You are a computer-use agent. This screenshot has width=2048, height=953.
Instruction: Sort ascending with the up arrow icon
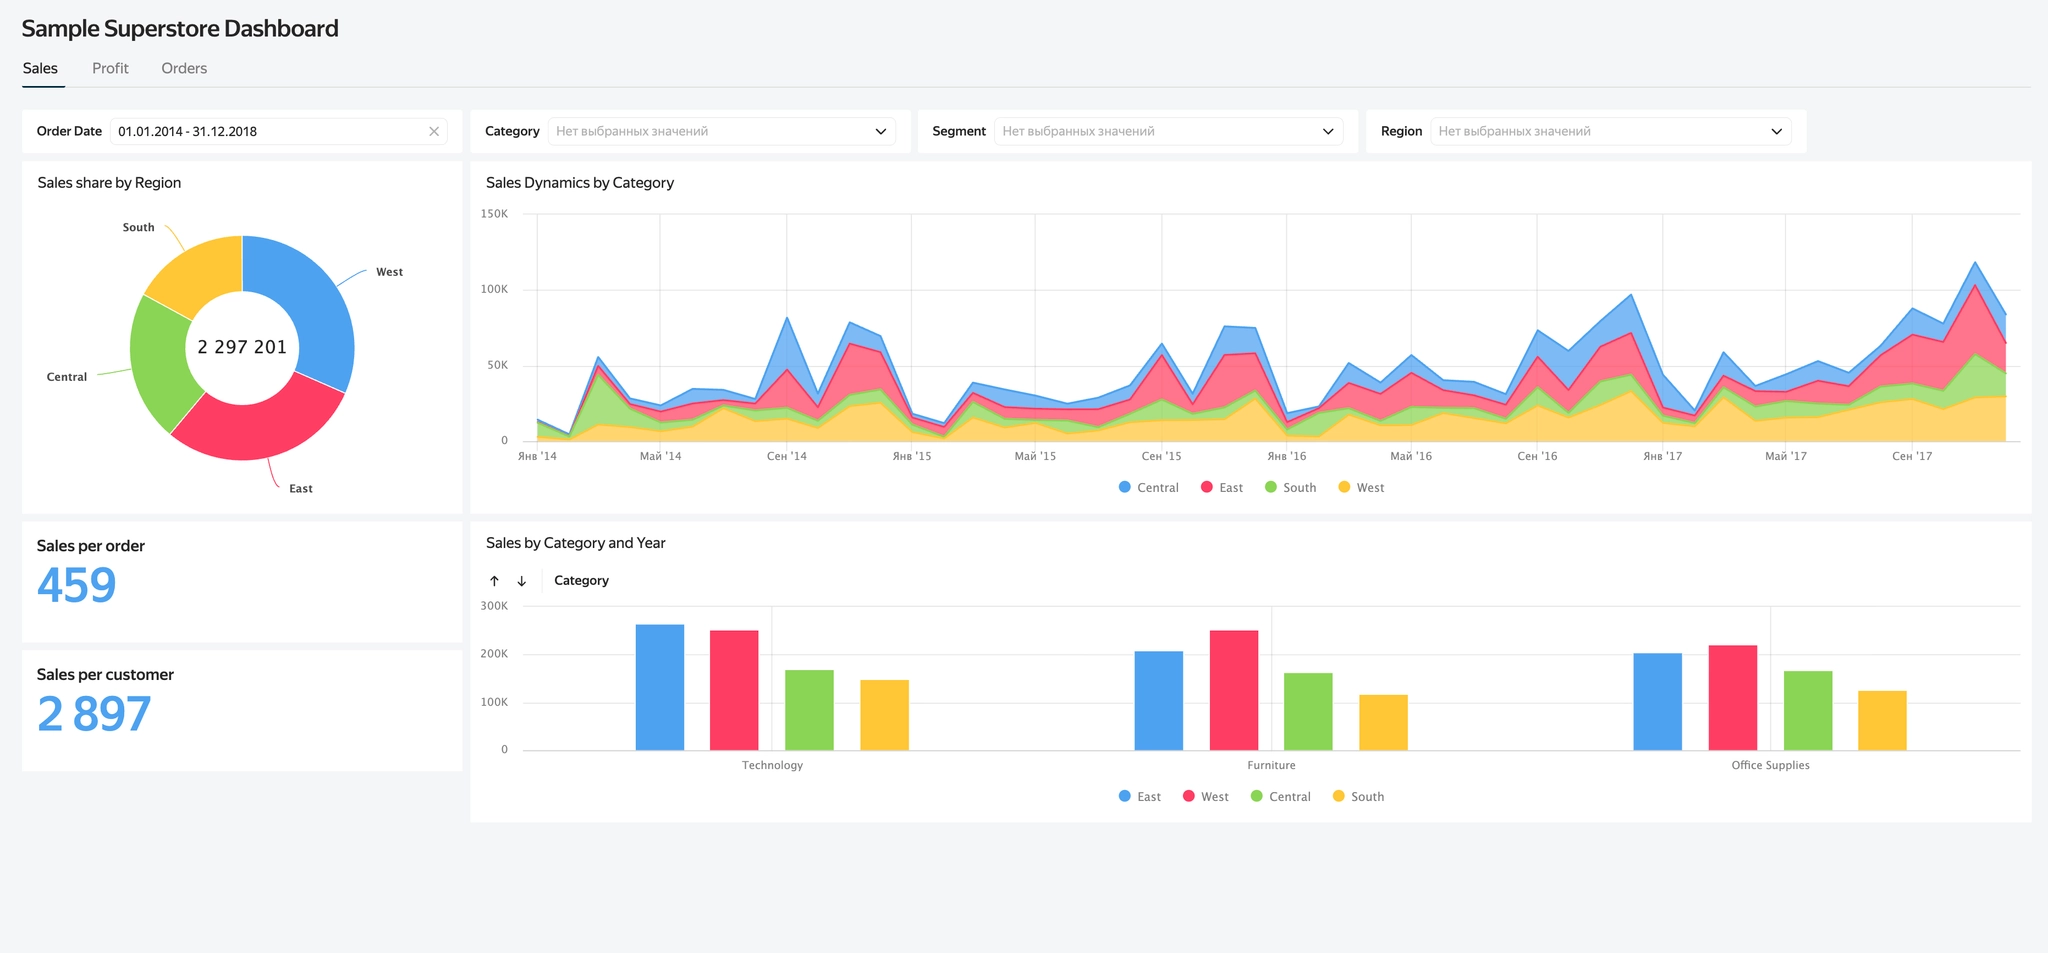coord(494,581)
